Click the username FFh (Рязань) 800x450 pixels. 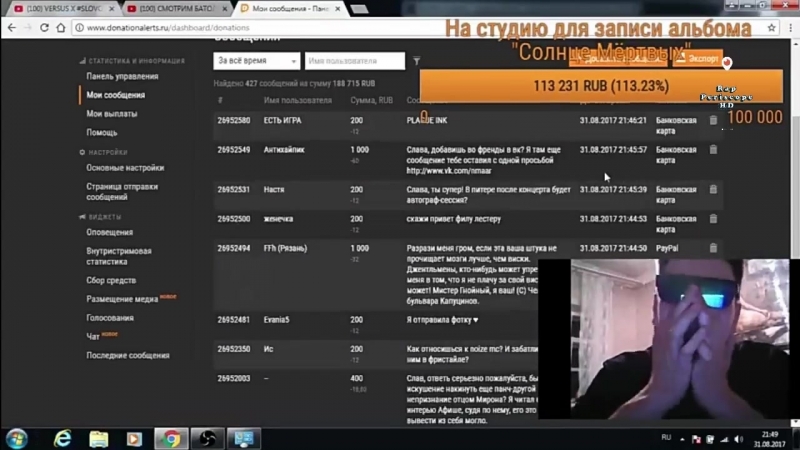(285, 248)
